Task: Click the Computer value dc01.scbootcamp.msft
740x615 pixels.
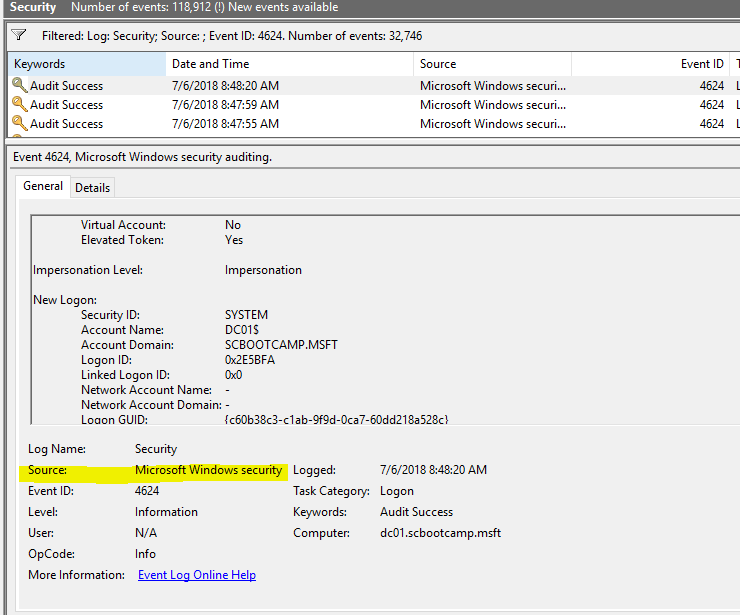Action: tap(440, 533)
